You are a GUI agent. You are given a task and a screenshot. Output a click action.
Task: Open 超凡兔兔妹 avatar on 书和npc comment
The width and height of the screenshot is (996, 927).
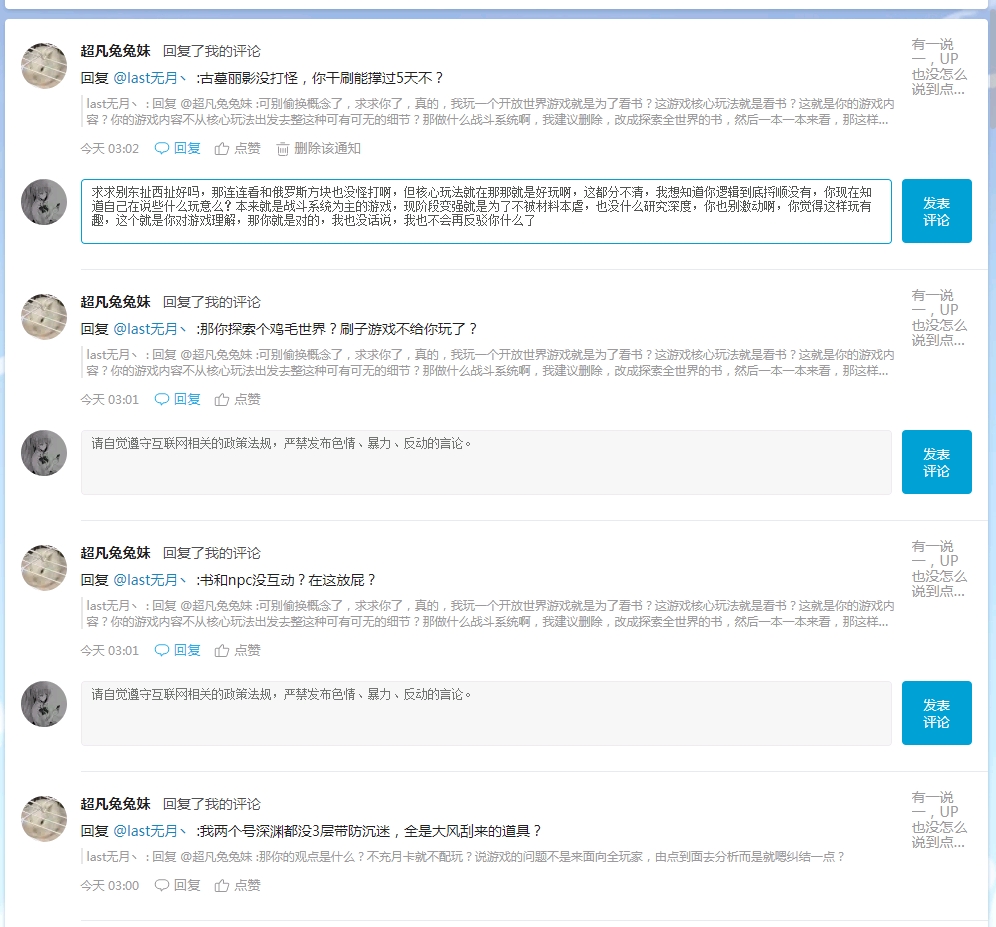(x=44, y=568)
